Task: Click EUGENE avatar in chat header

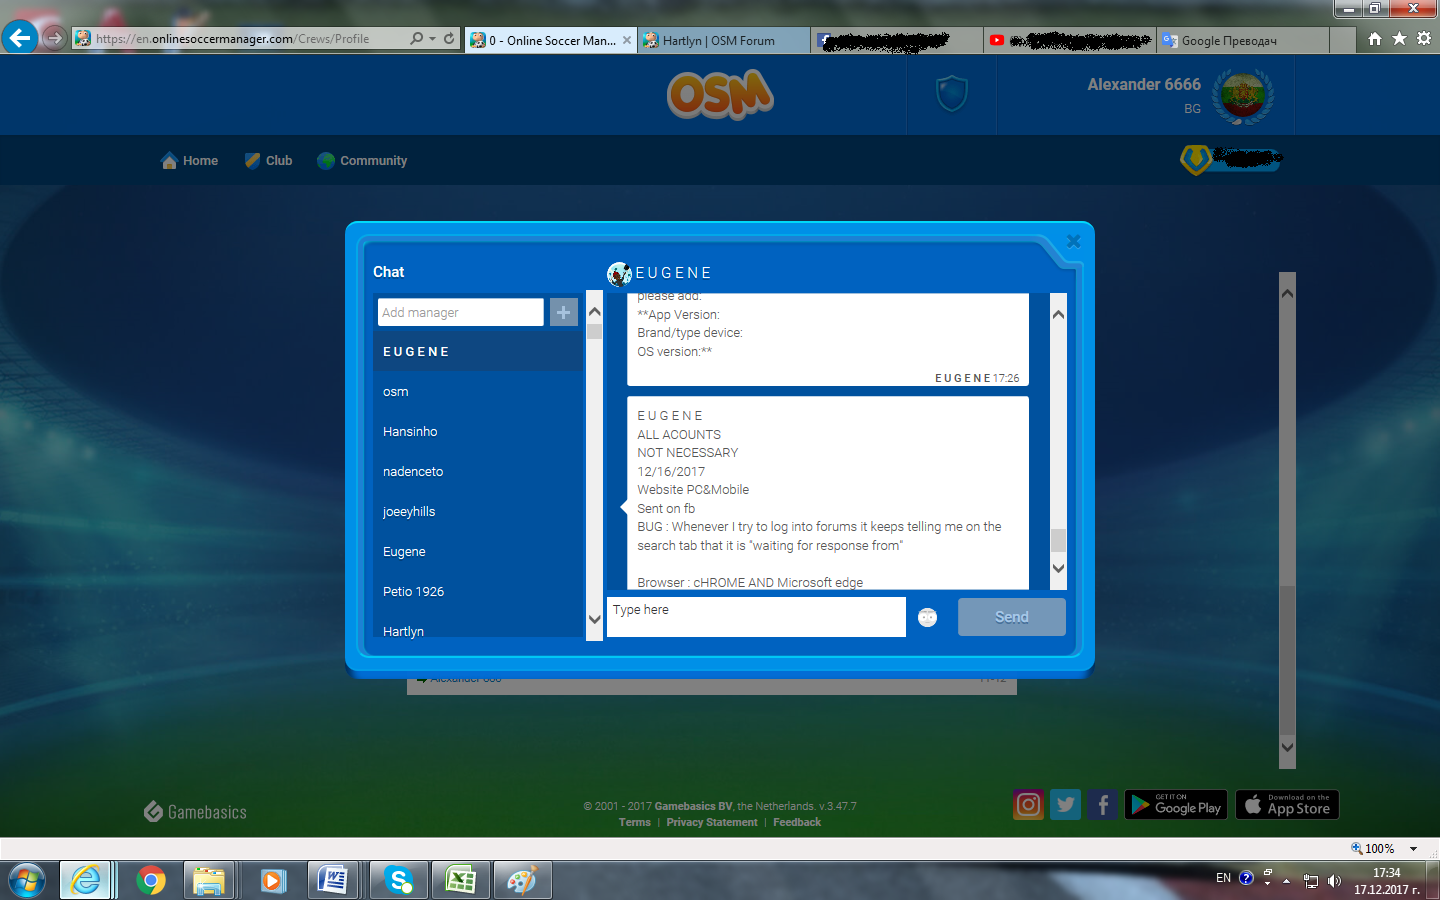Action: (619, 273)
